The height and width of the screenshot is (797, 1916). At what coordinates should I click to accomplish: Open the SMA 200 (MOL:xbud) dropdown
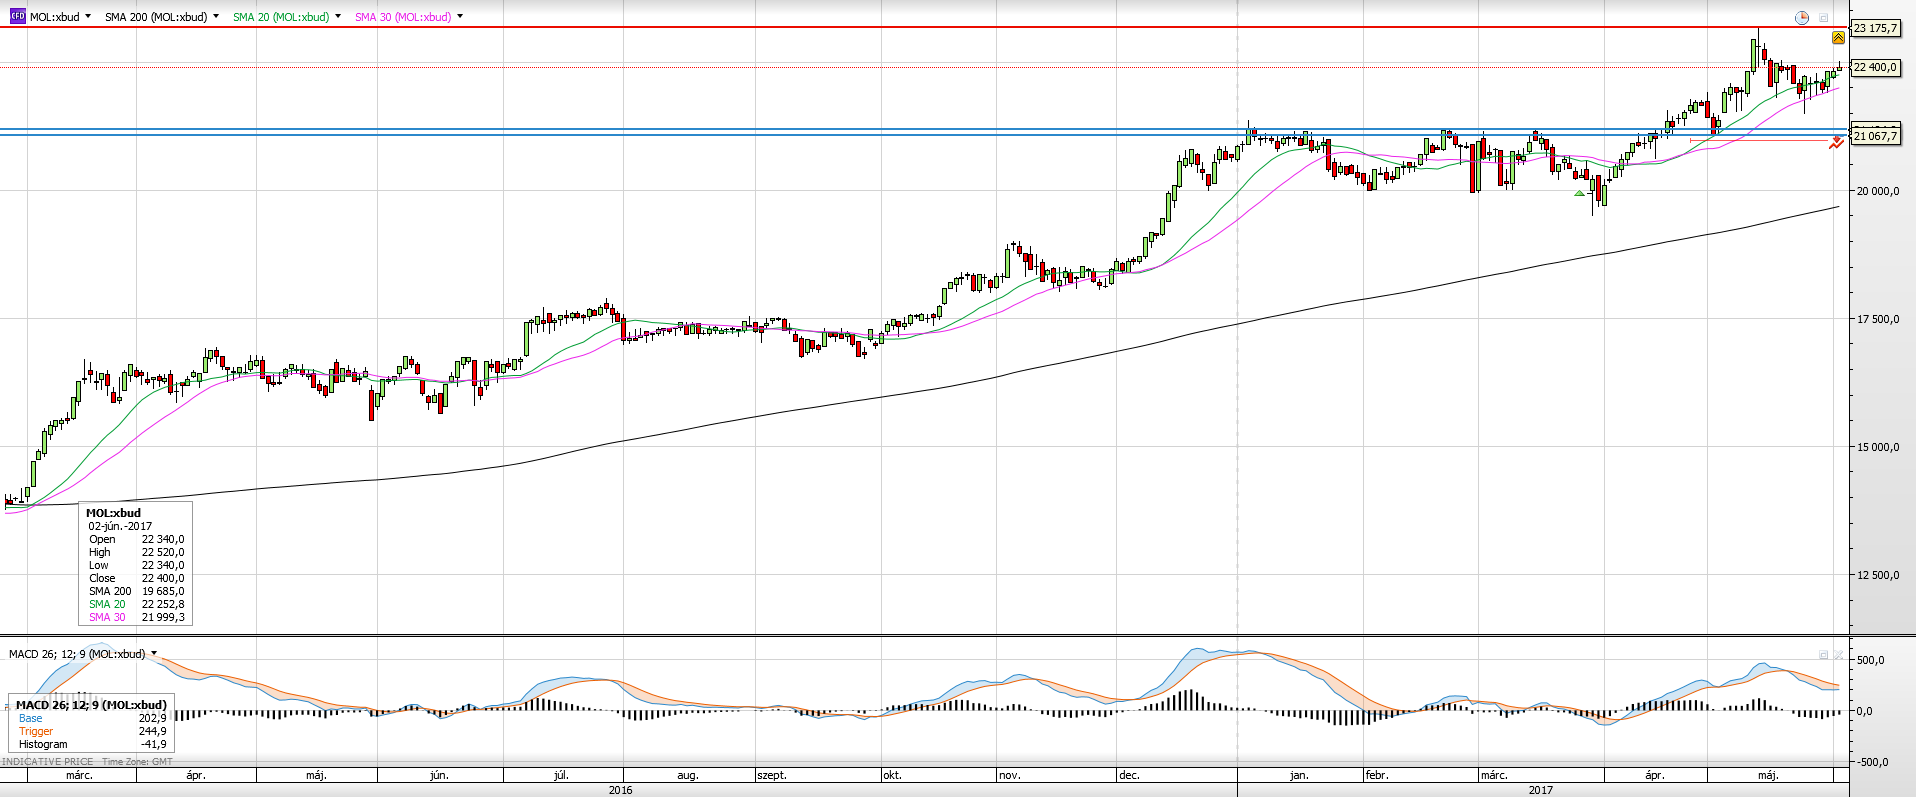[216, 17]
